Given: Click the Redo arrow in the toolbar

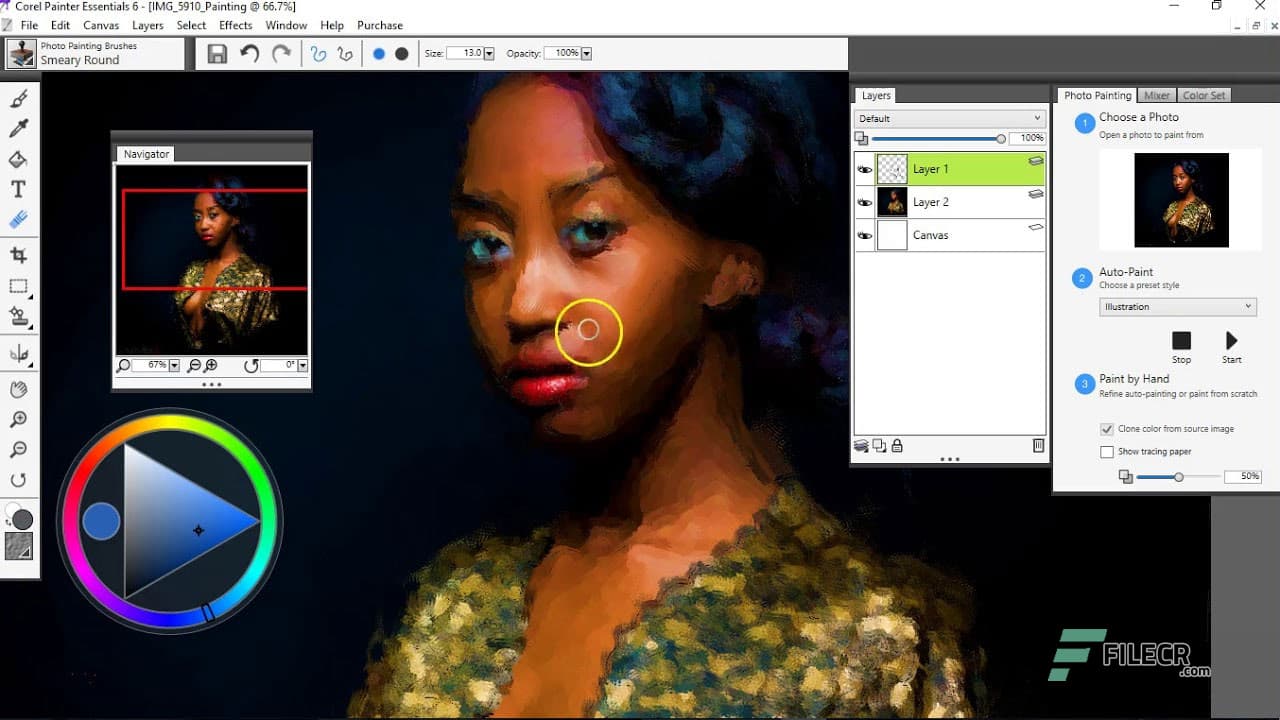Looking at the screenshot, I should click(x=283, y=53).
